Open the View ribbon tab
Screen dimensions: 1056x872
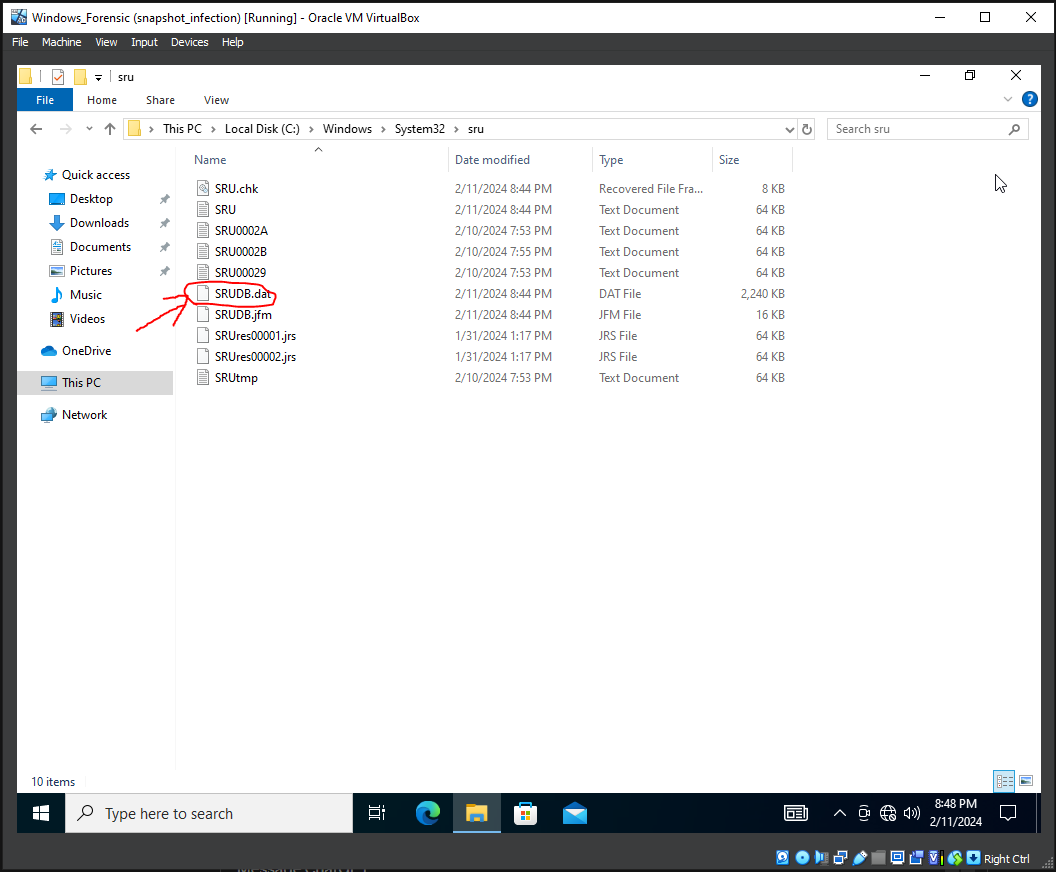tap(216, 100)
